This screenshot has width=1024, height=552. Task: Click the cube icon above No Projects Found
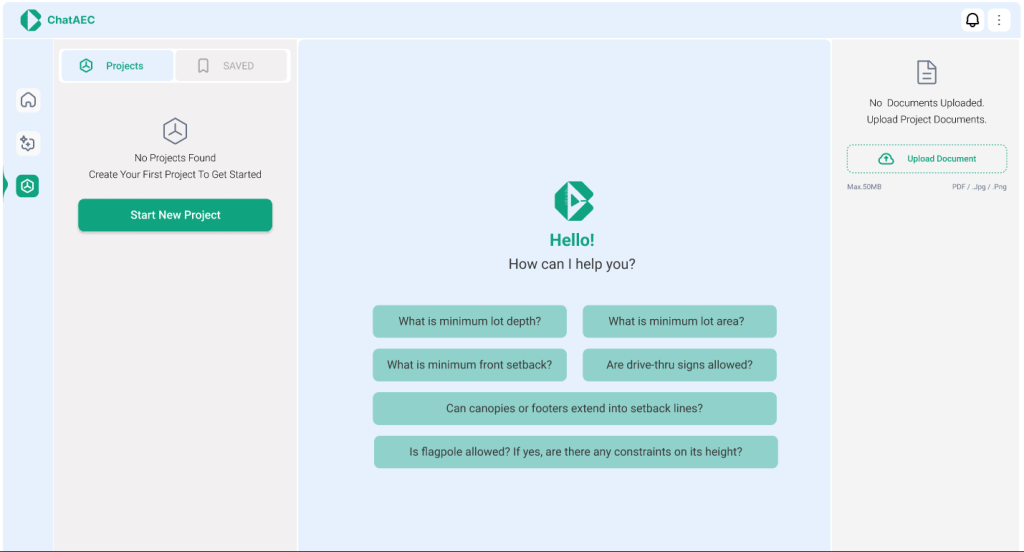(175, 131)
